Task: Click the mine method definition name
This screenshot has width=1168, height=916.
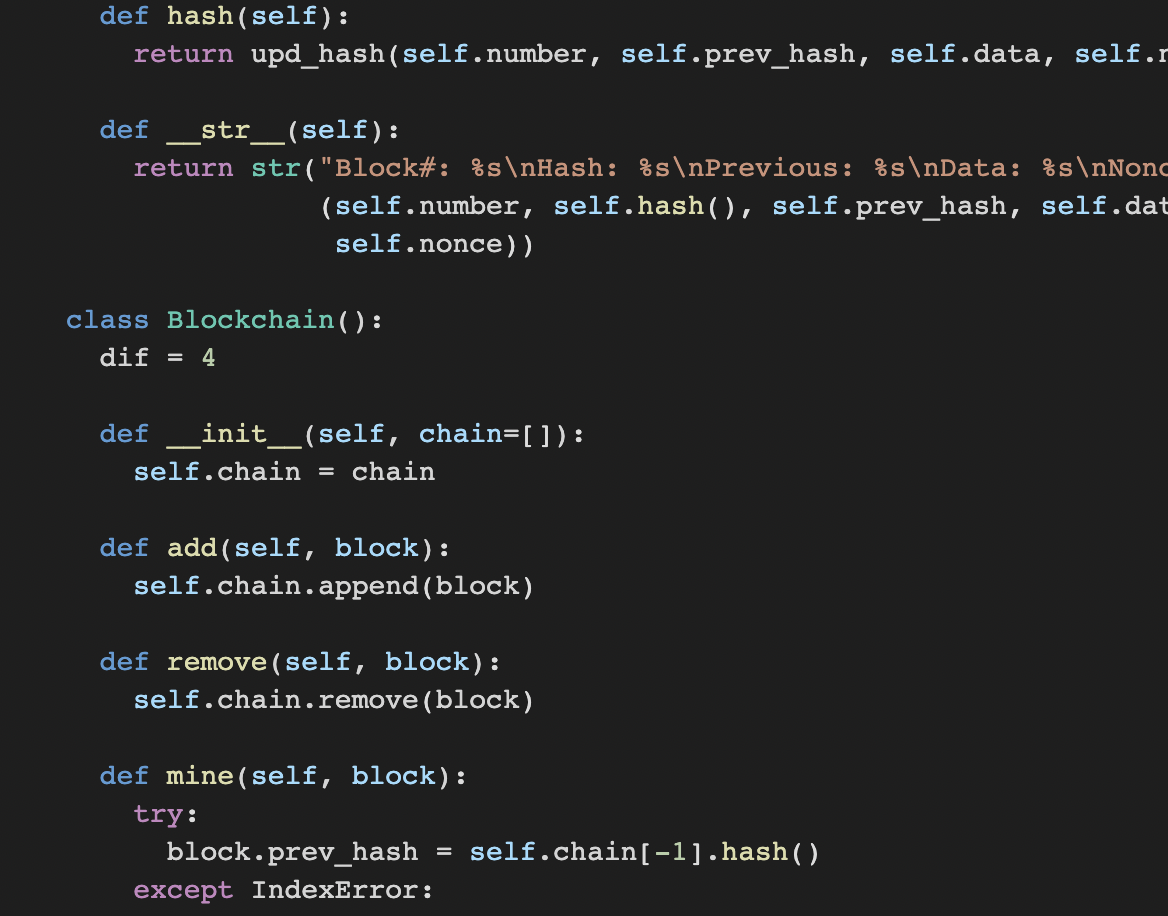Action: [x=200, y=776]
